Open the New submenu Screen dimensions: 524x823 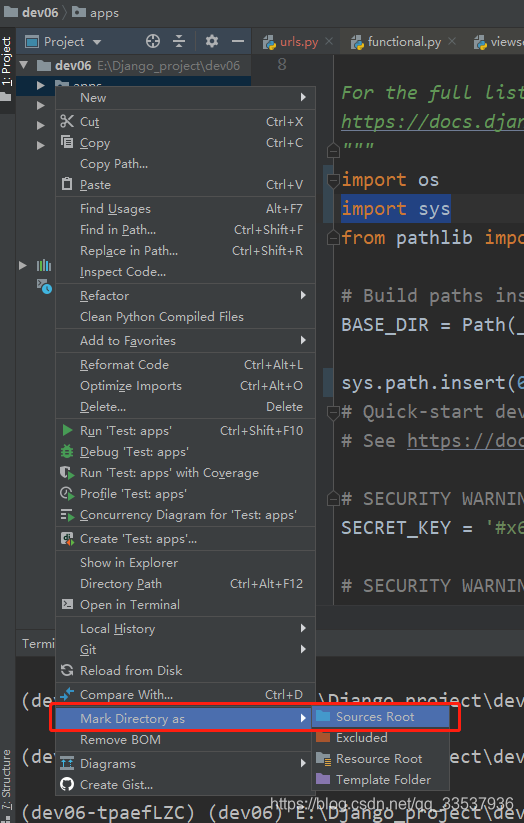[x=185, y=98]
